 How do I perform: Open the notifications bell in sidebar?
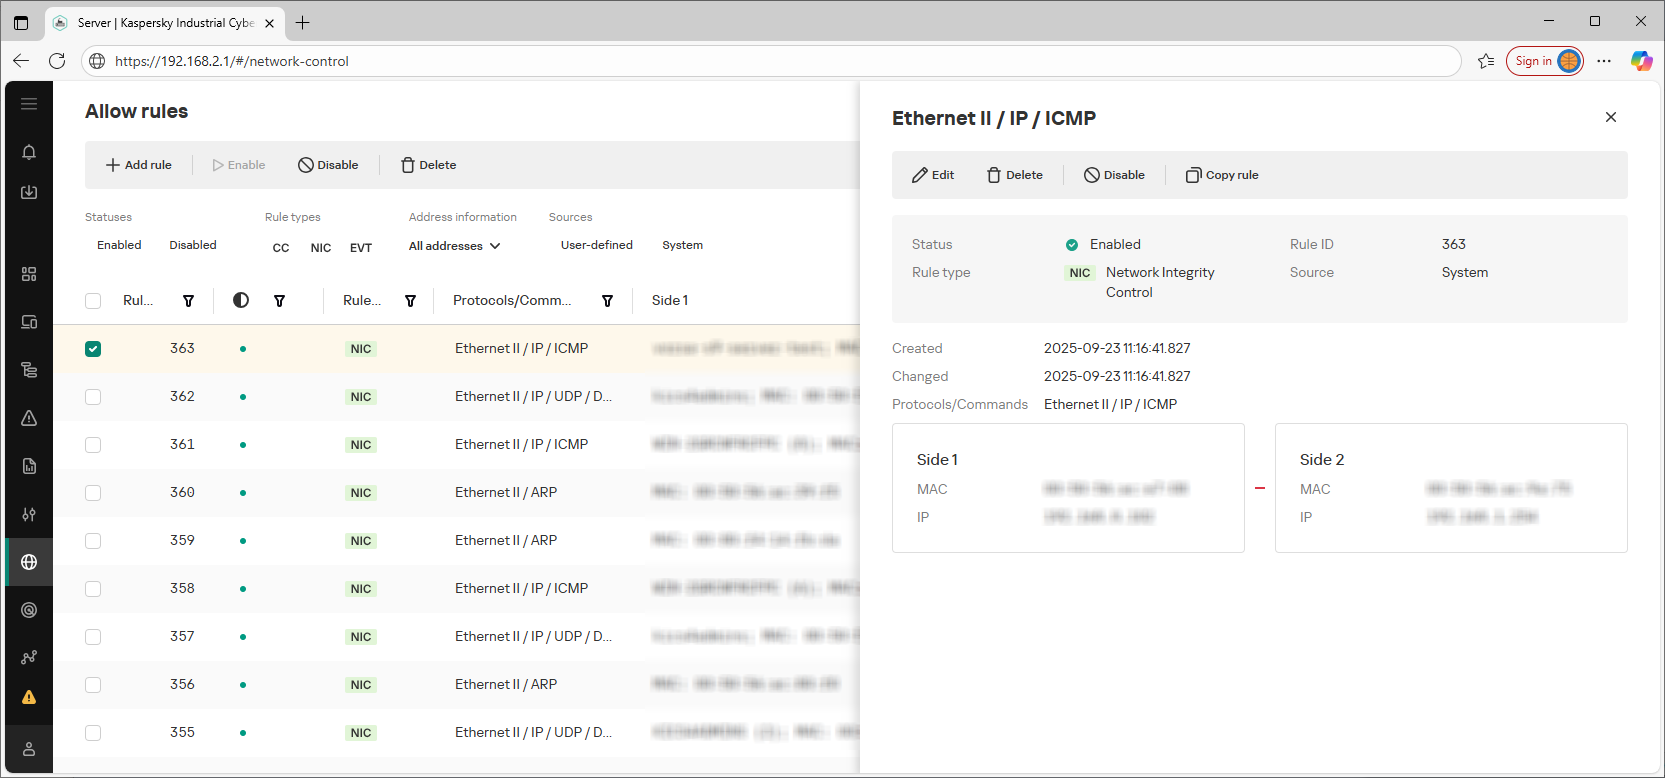[29, 152]
